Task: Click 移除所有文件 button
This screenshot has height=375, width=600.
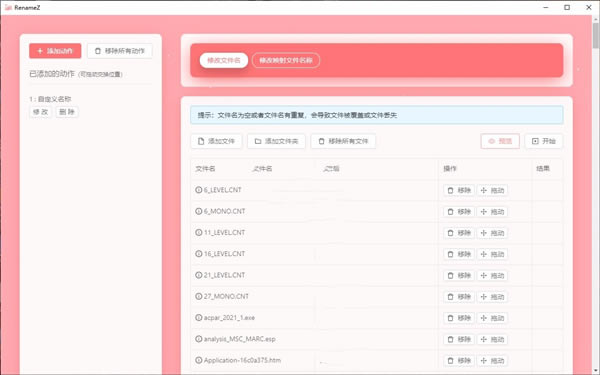Action: click(x=343, y=141)
